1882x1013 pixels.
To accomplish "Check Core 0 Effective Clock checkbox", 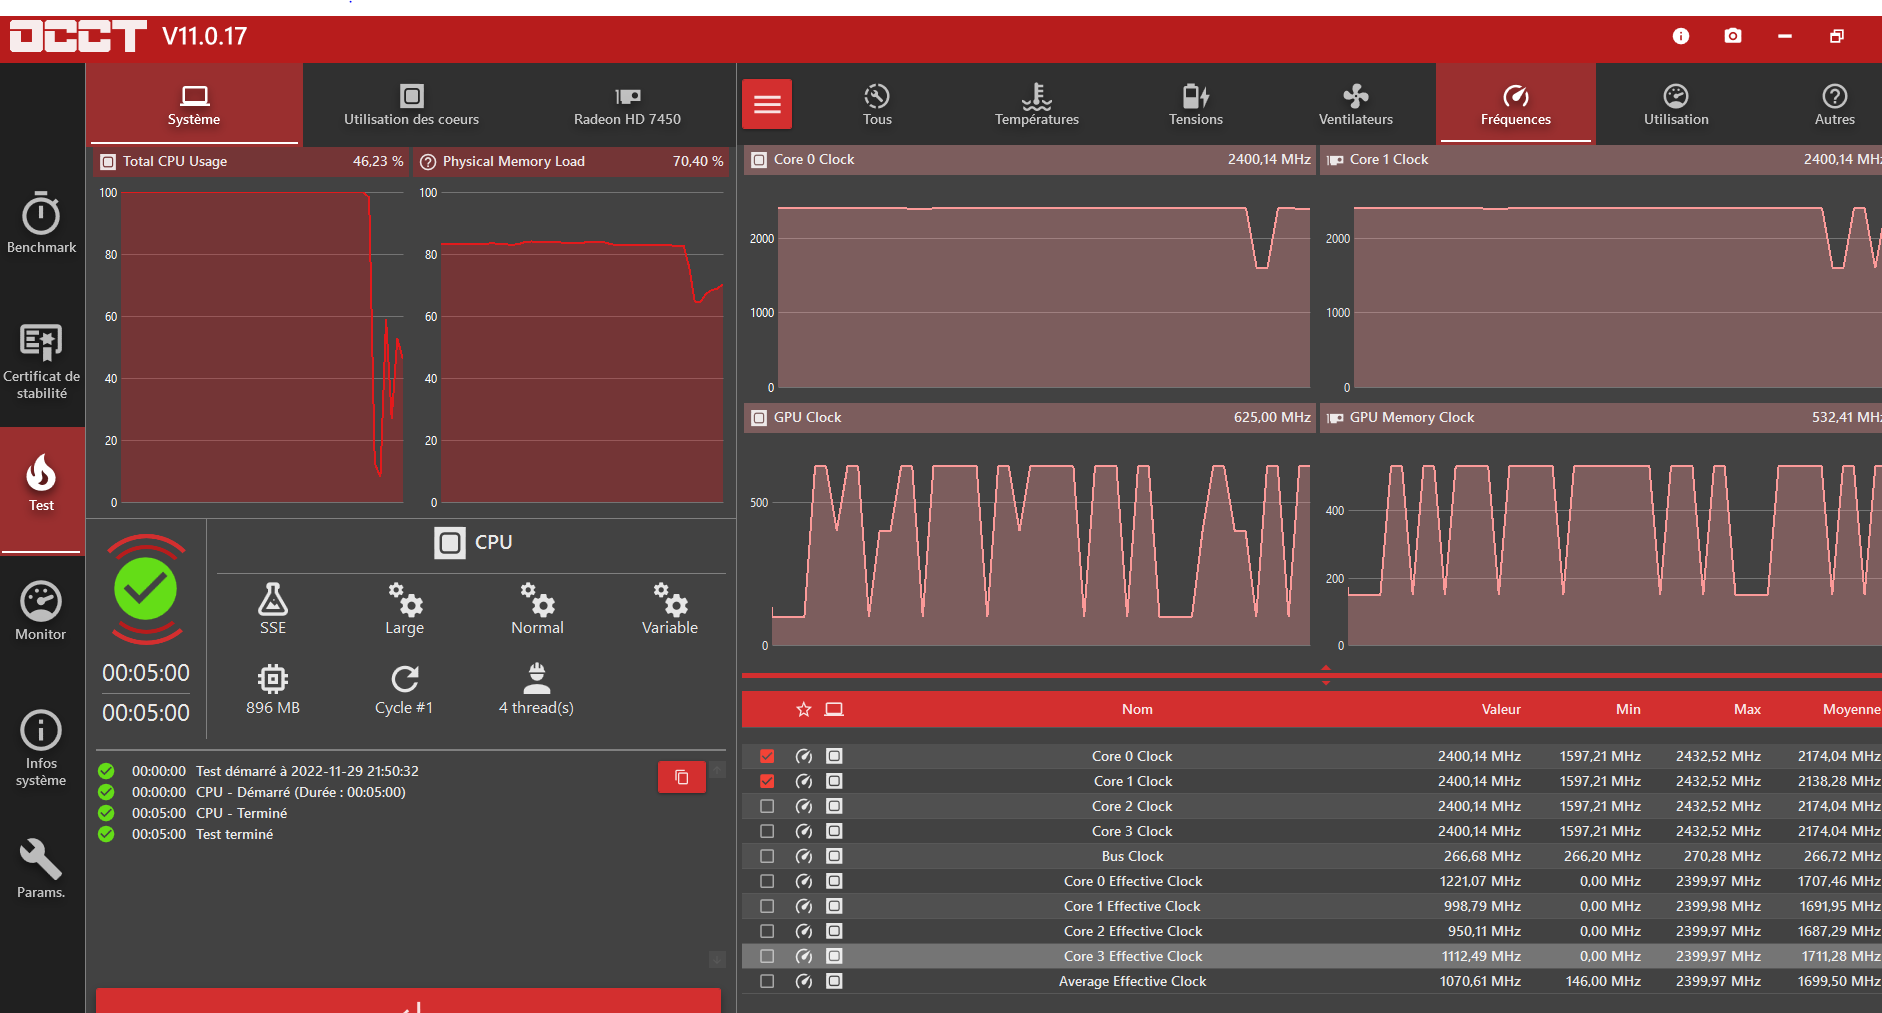I will (x=767, y=881).
